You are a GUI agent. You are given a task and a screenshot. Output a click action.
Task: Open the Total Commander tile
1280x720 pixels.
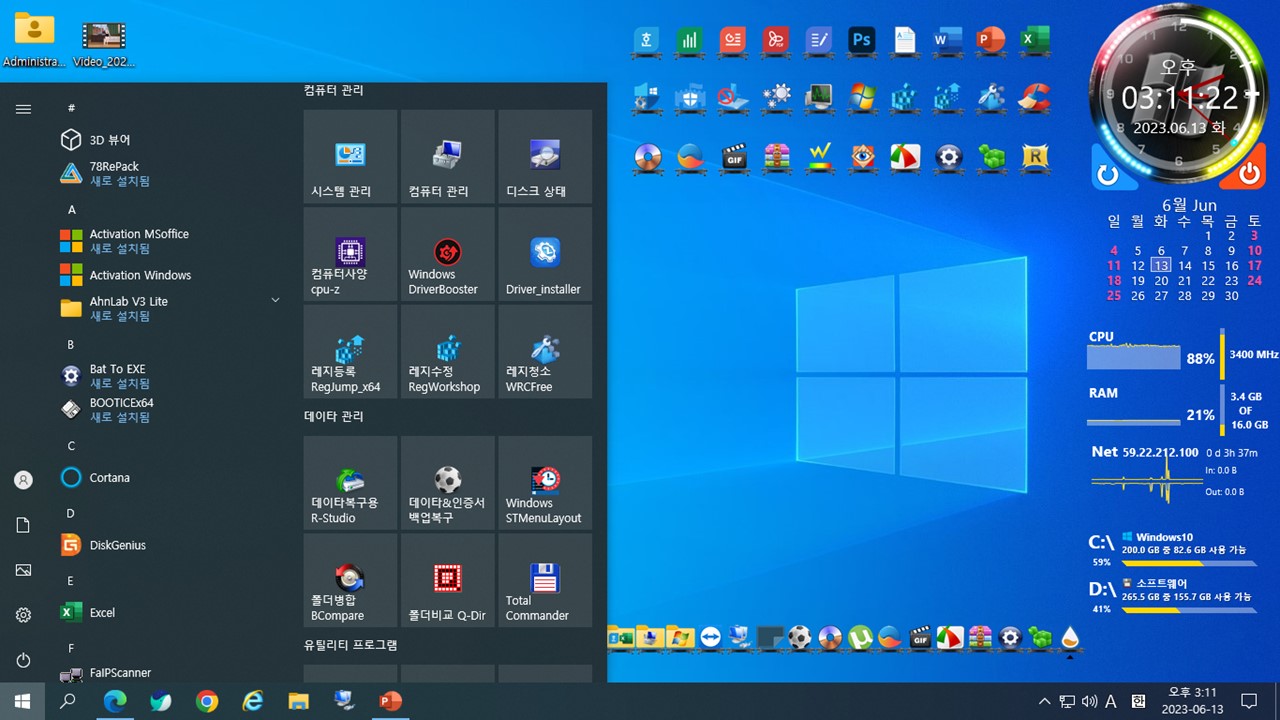pos(545,580)
